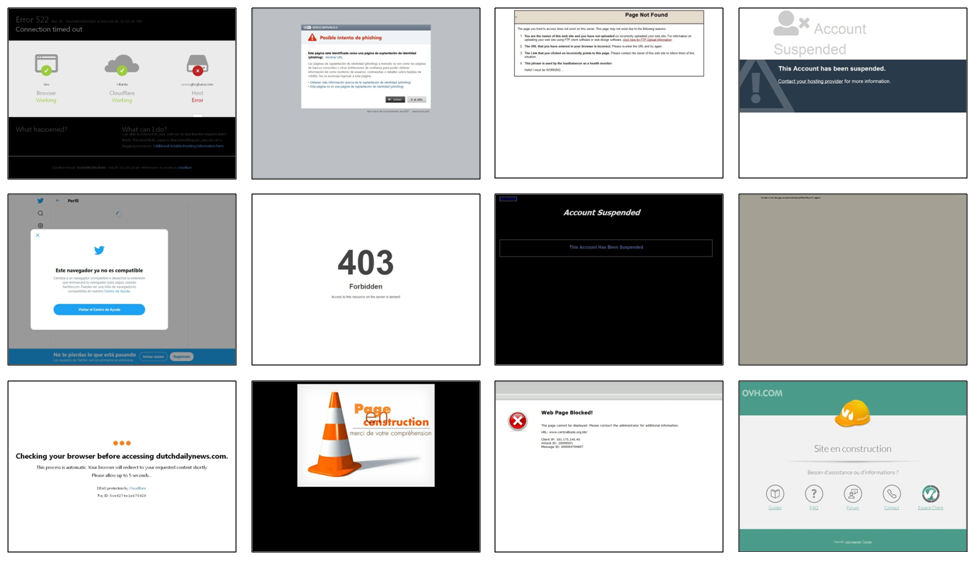Open 'Obtener más información' phishing link
Screen dimensions: 976x563
360,82
